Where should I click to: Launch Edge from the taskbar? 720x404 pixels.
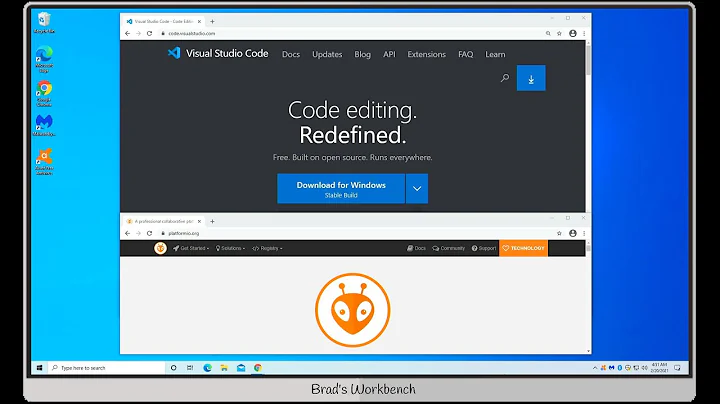208,368
